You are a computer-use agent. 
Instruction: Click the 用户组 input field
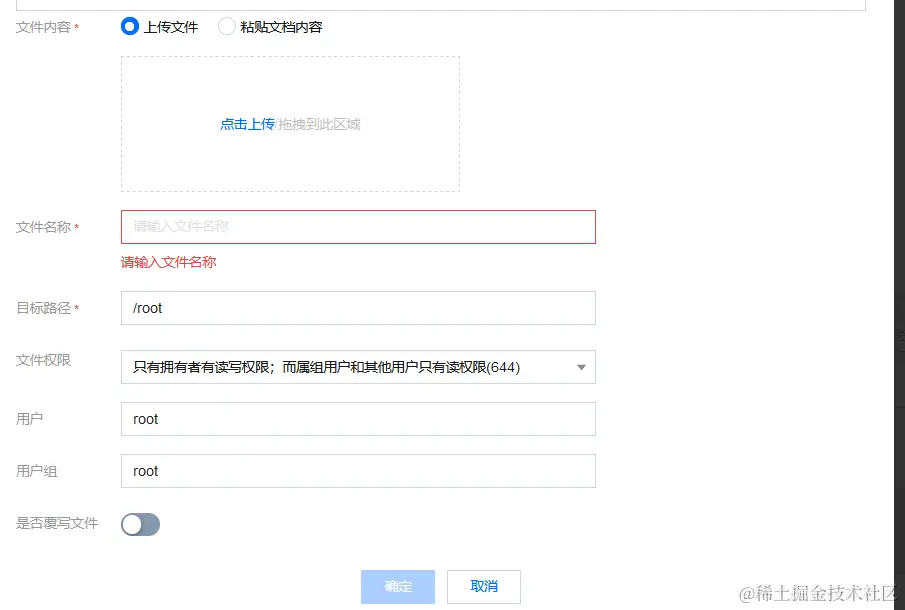(358, 471)
